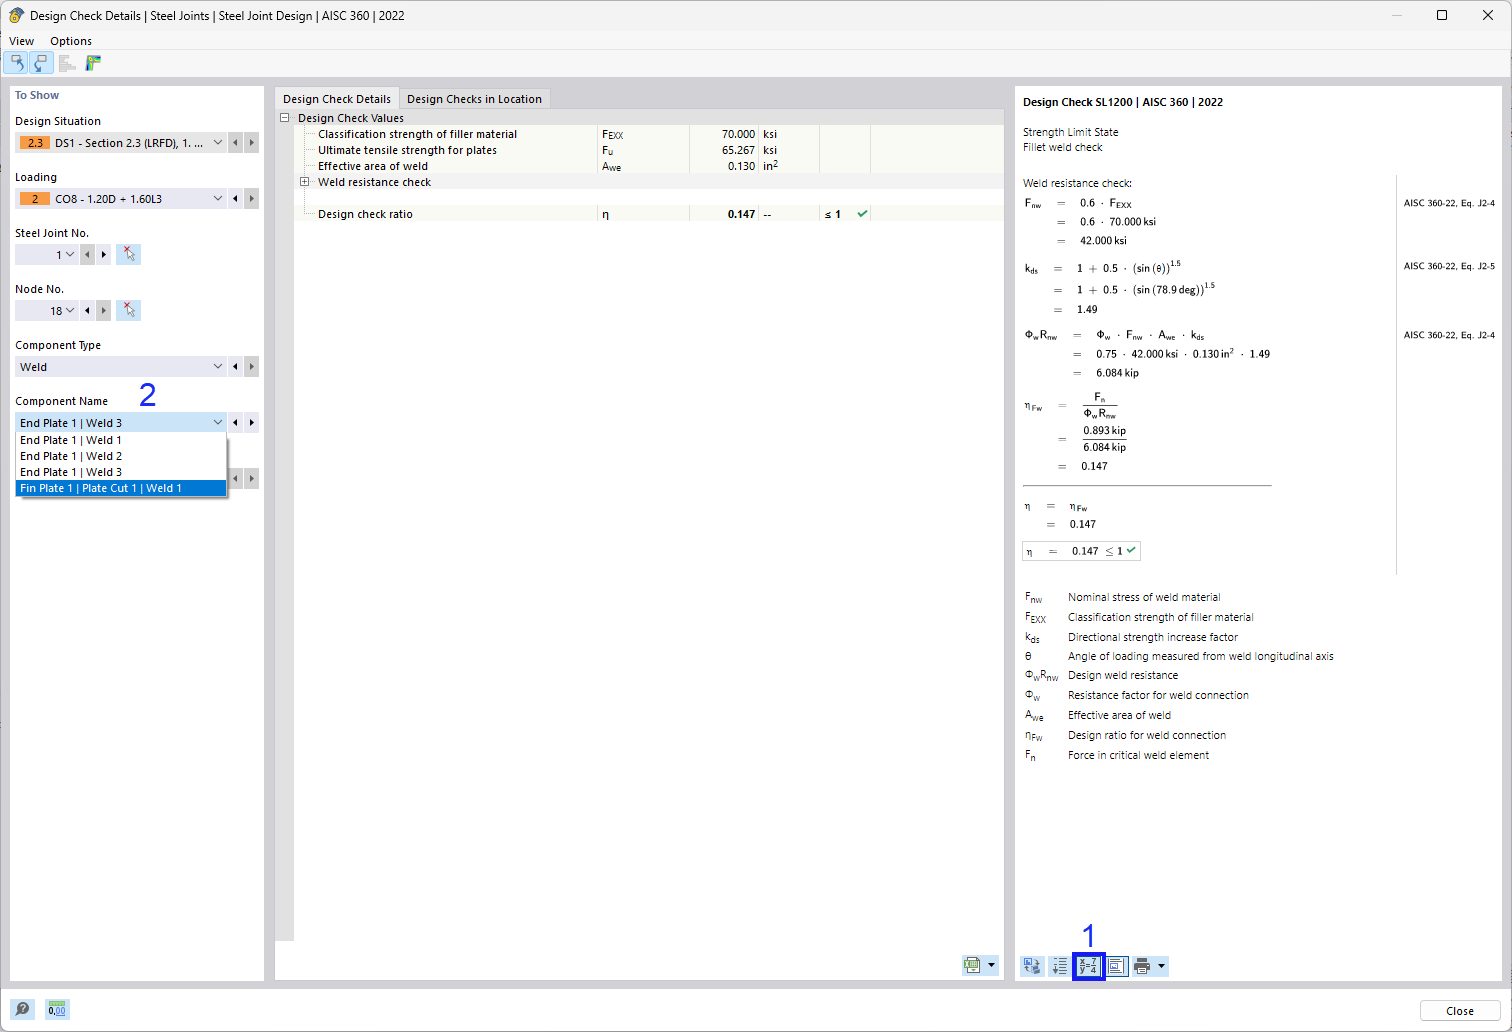Expand the Weld resistance check row

[305, 182]
